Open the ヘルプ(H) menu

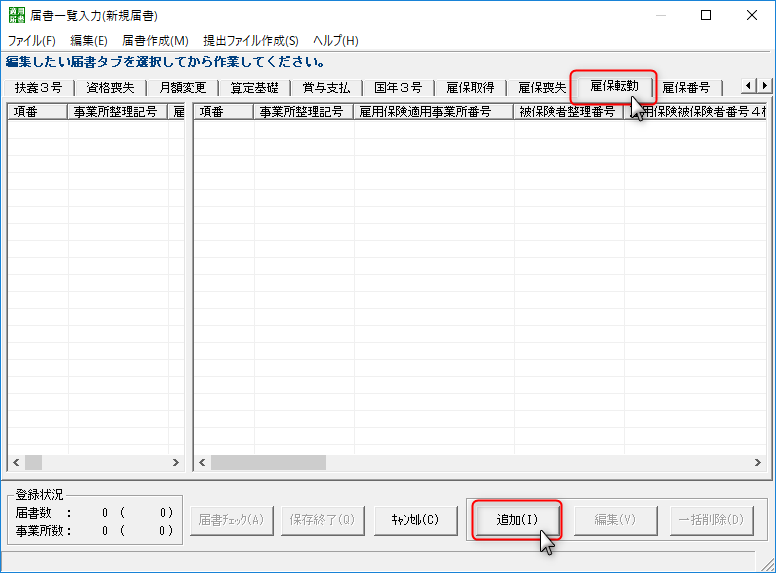tap(336, 41)
